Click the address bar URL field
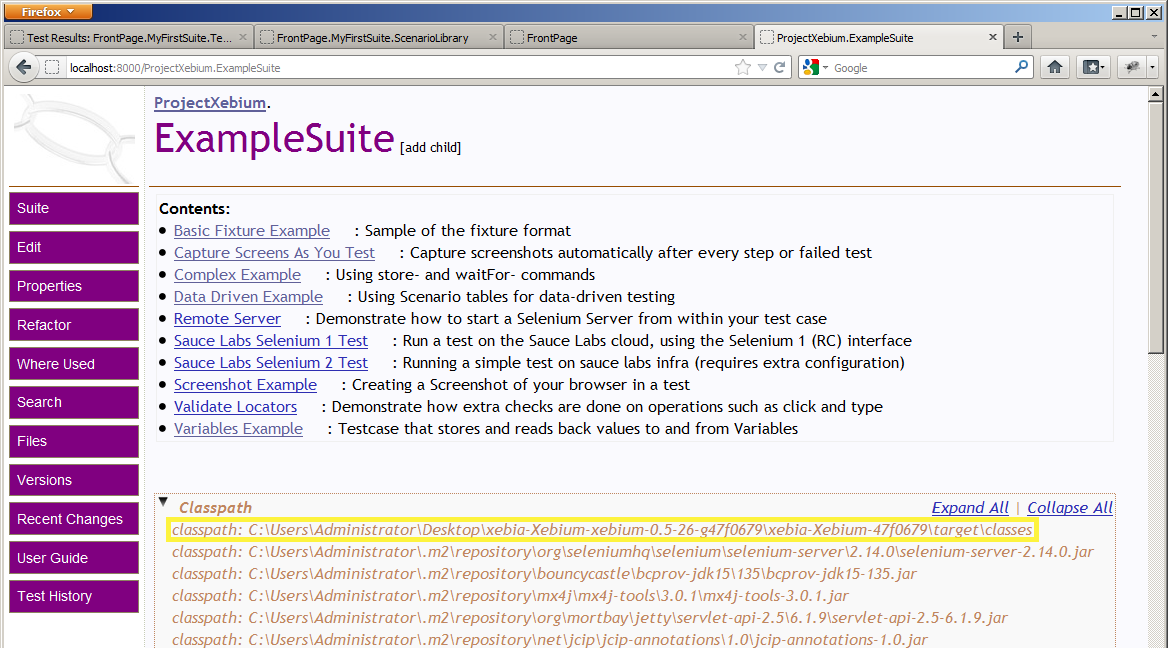 399,68
